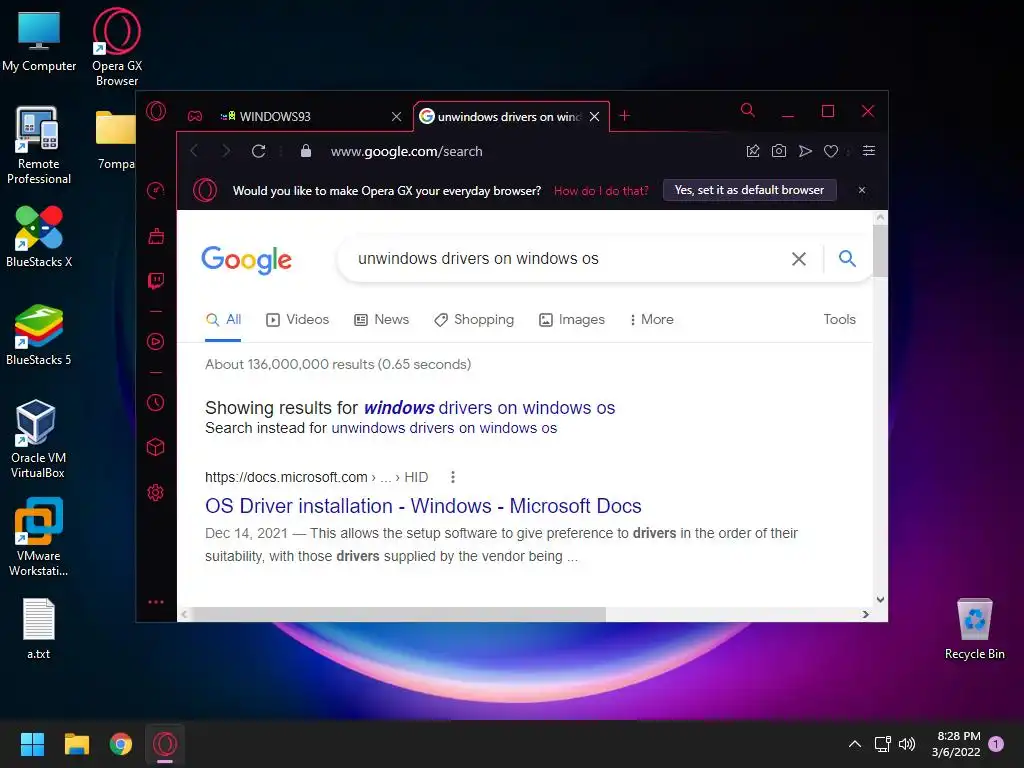Go back to the previous page

pos(194,152)
